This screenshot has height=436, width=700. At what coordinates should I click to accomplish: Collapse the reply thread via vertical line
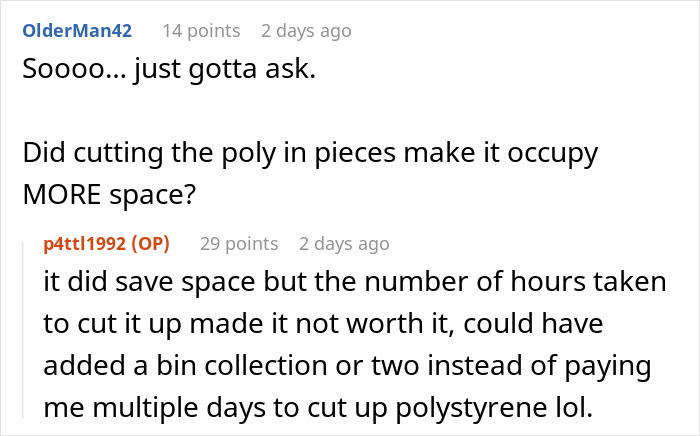(x=23, y=330)
